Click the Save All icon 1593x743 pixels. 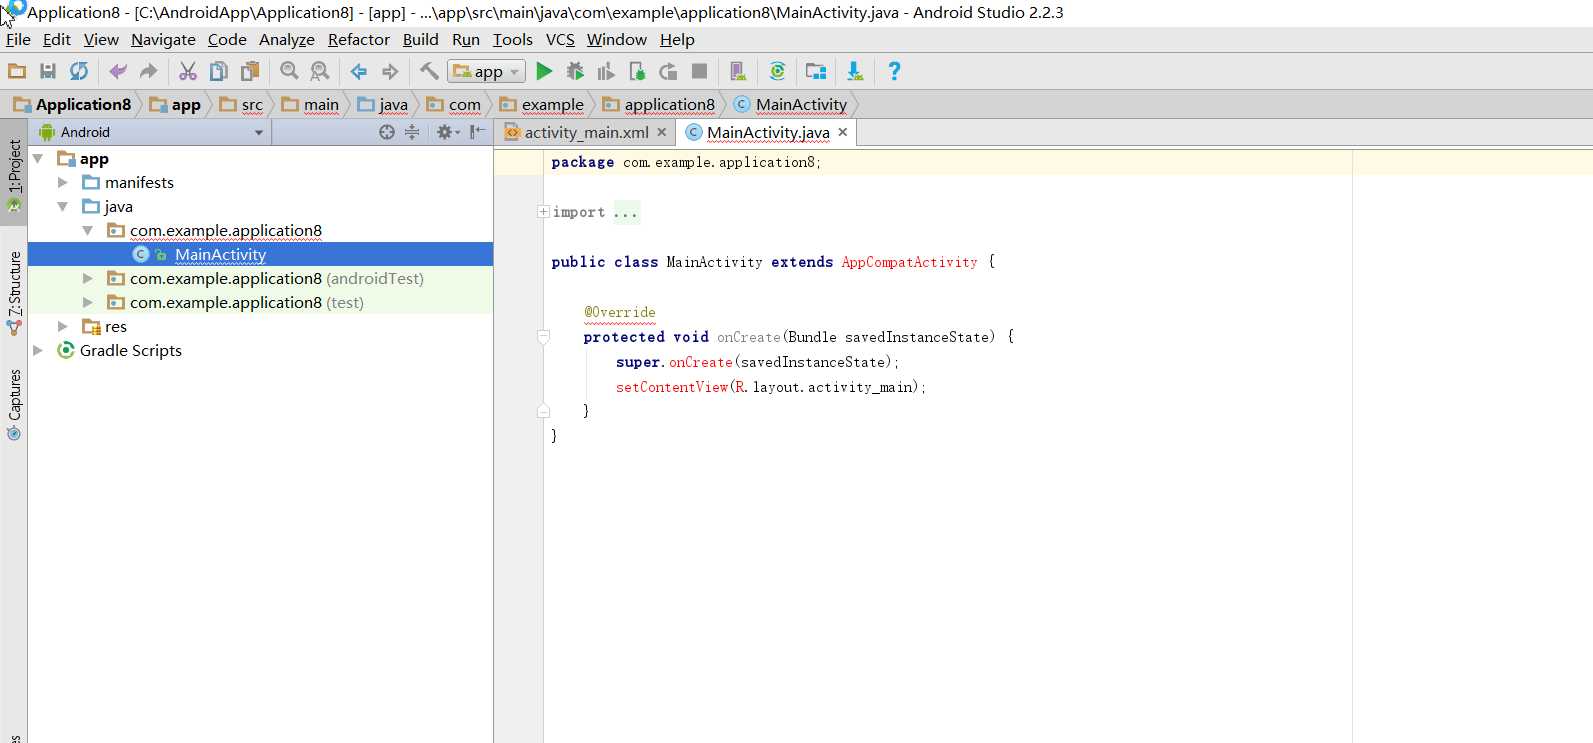click(x=48, y=71)
